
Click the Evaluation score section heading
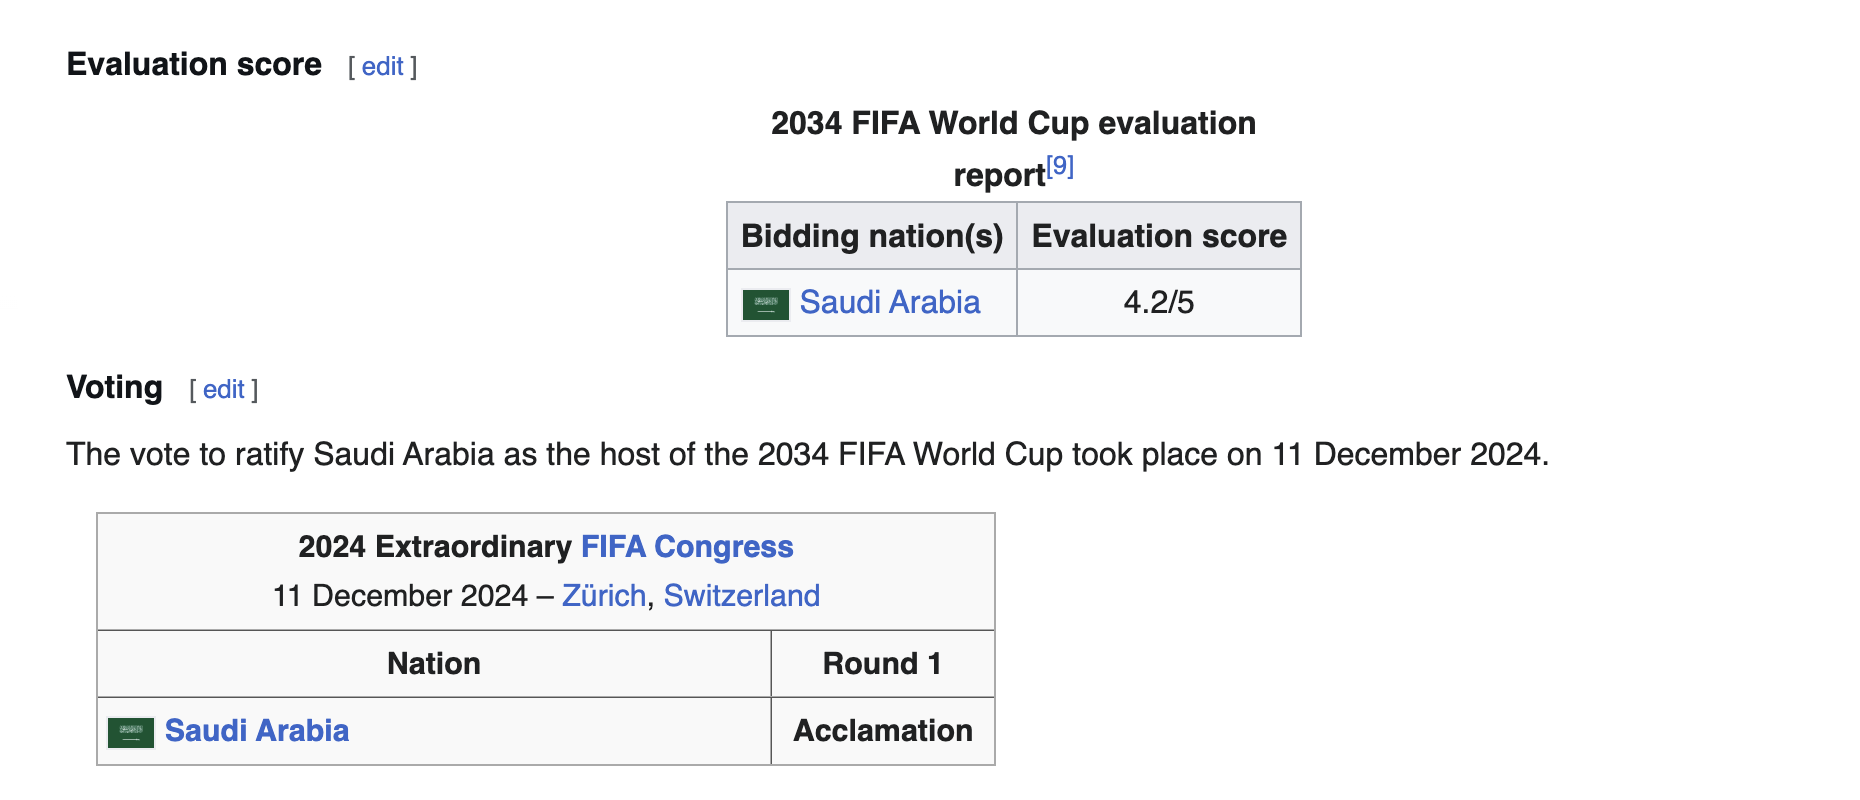[194, 64]
